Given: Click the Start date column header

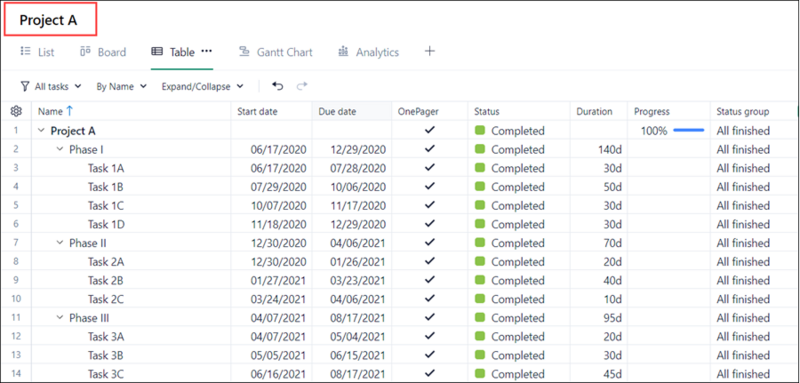Looking at the screenshot, I should point(271,111).
